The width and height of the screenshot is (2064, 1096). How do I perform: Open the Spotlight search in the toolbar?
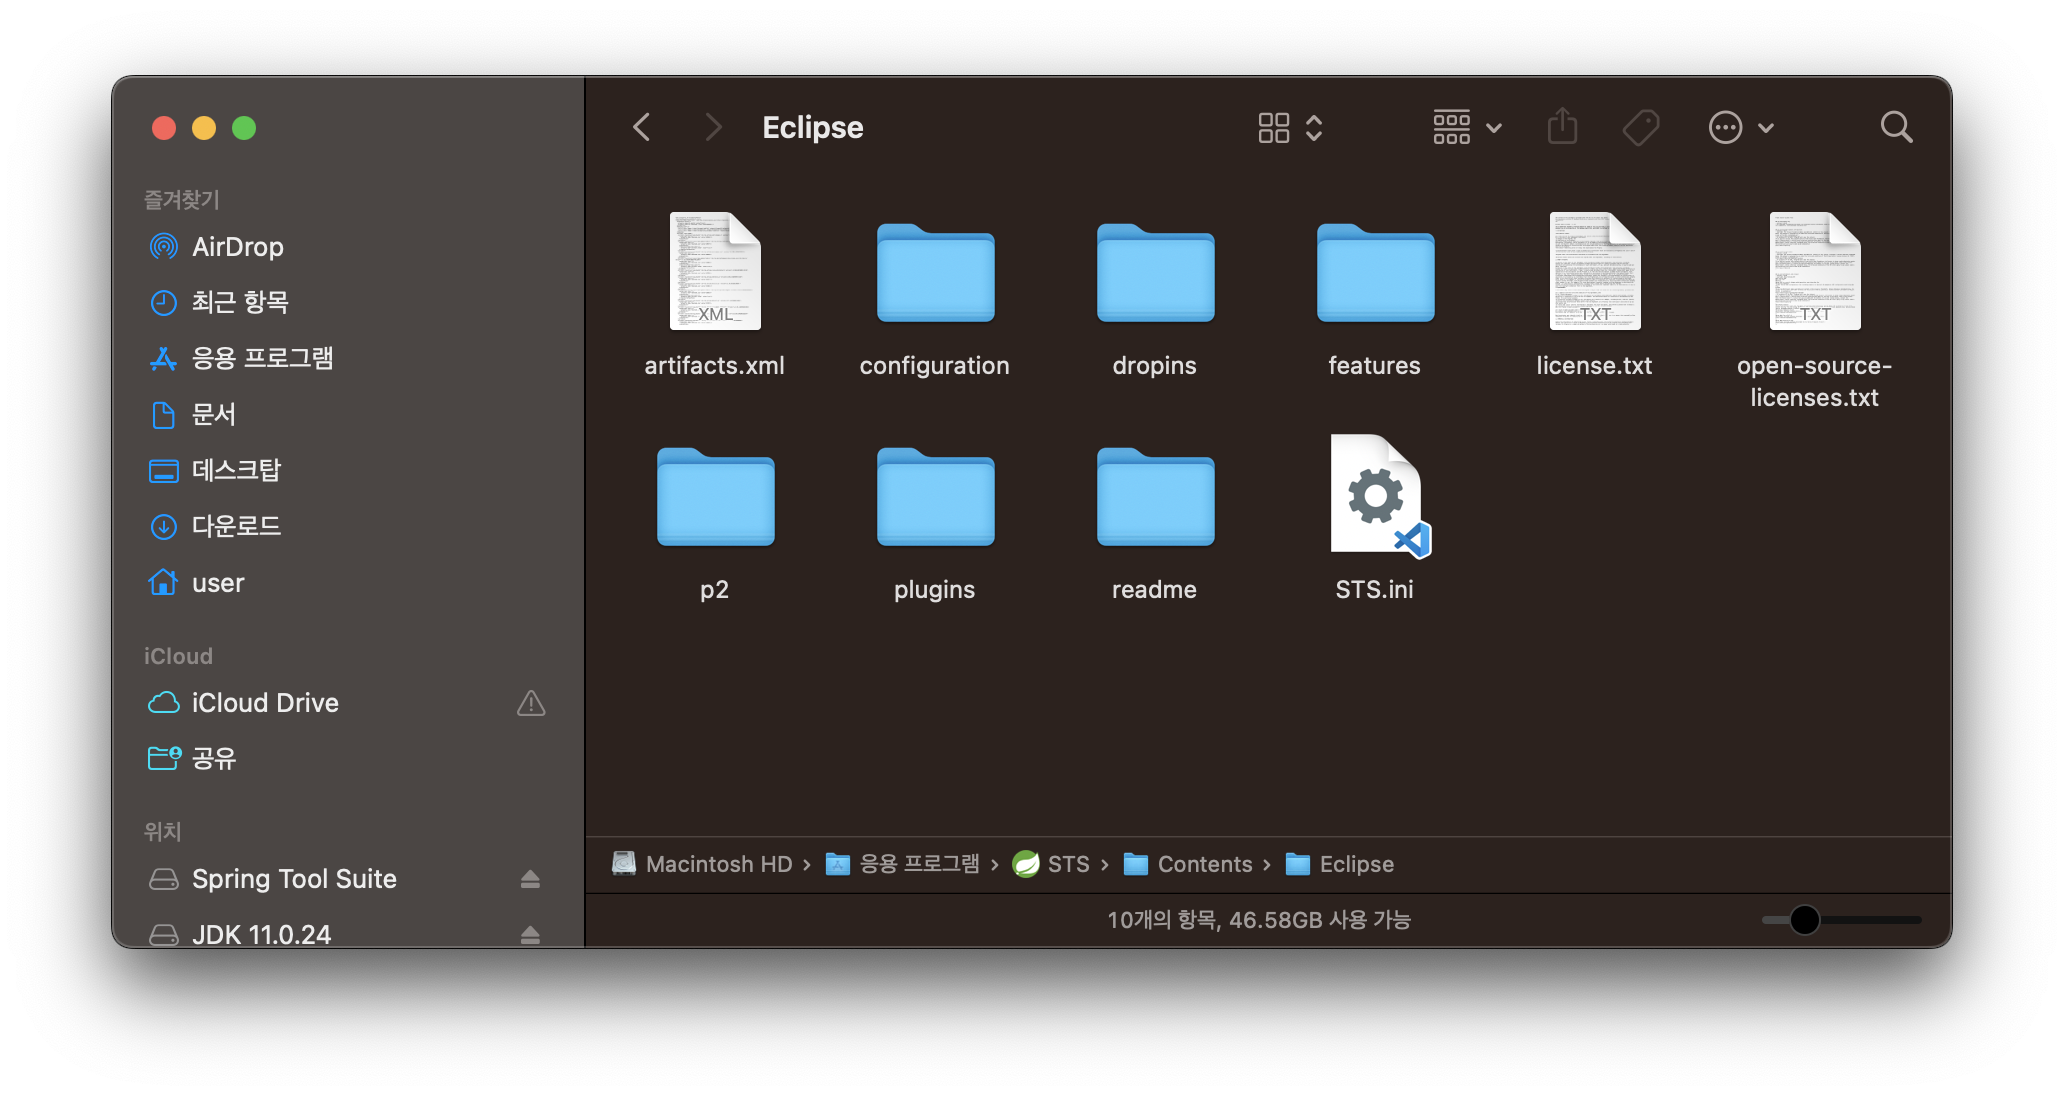tap(1896, 127)
